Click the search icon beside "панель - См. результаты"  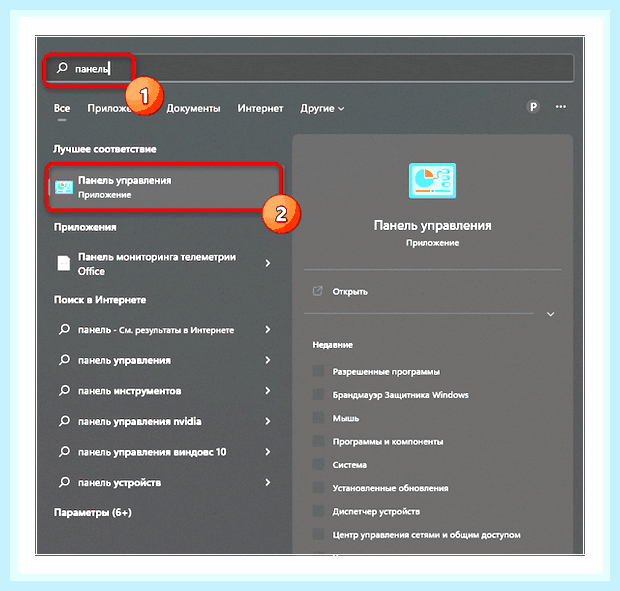(x=64, y=329)
